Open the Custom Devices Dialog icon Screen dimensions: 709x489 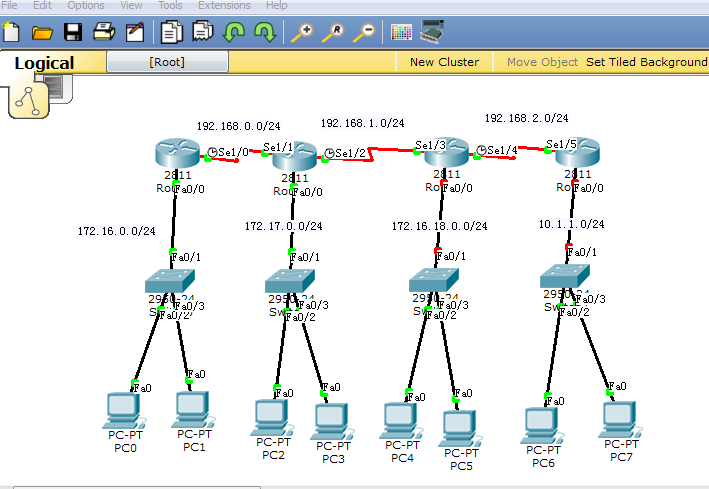(432, 32)
